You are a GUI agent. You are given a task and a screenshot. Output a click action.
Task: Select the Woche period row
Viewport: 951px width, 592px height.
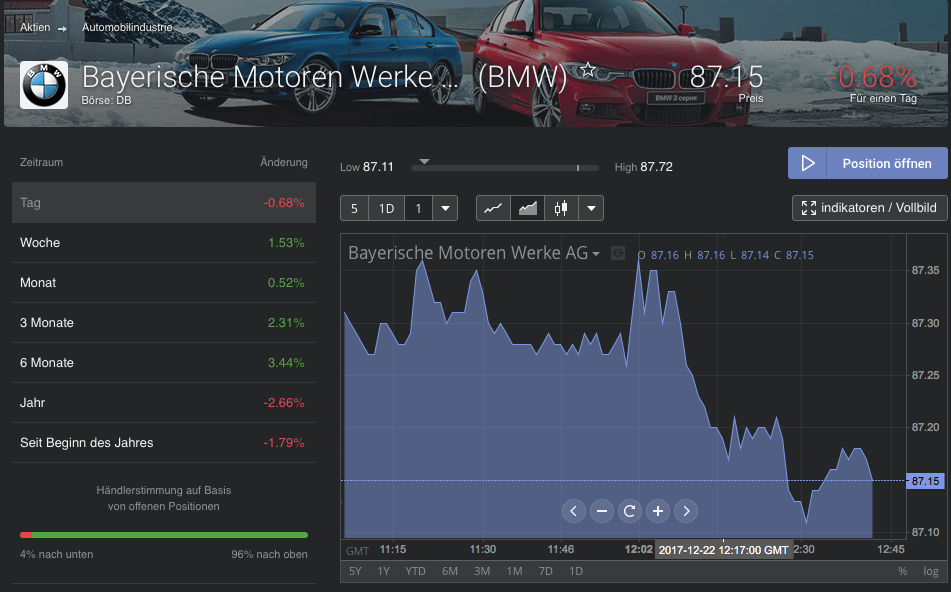(164, 243)
